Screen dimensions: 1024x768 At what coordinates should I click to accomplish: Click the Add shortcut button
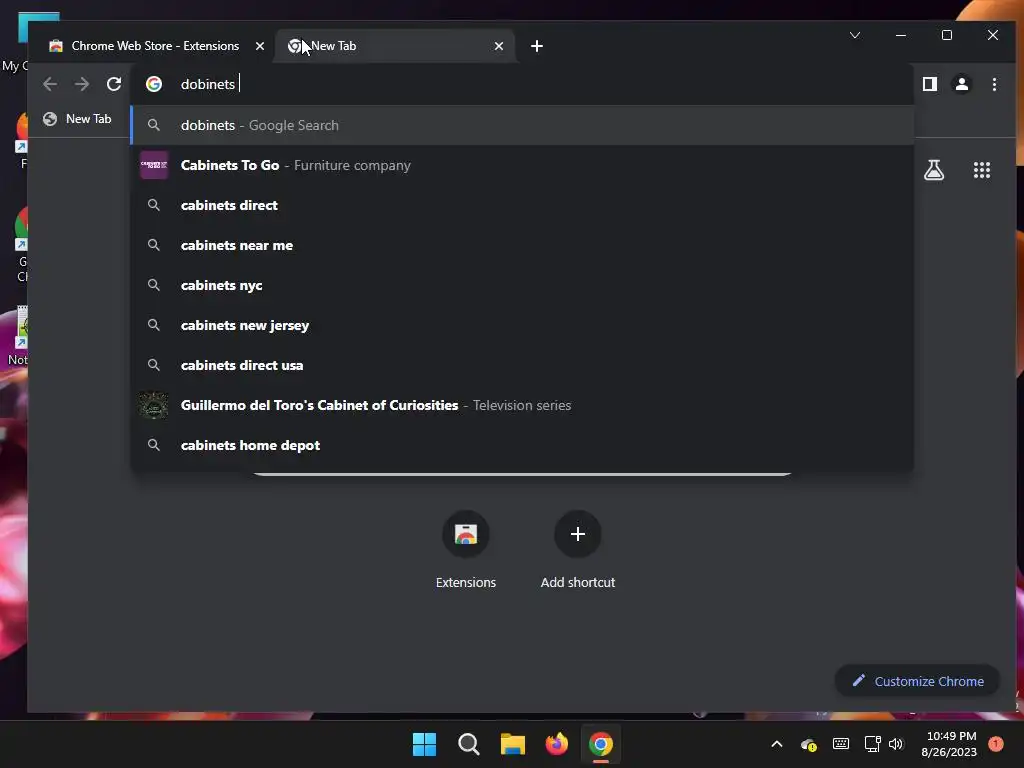pyautogui.click(x=577, y=550)
